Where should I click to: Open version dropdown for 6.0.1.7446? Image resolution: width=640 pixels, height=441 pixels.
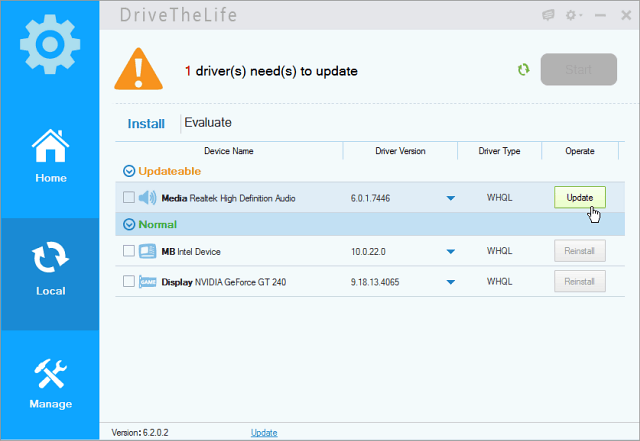point(451,198)
